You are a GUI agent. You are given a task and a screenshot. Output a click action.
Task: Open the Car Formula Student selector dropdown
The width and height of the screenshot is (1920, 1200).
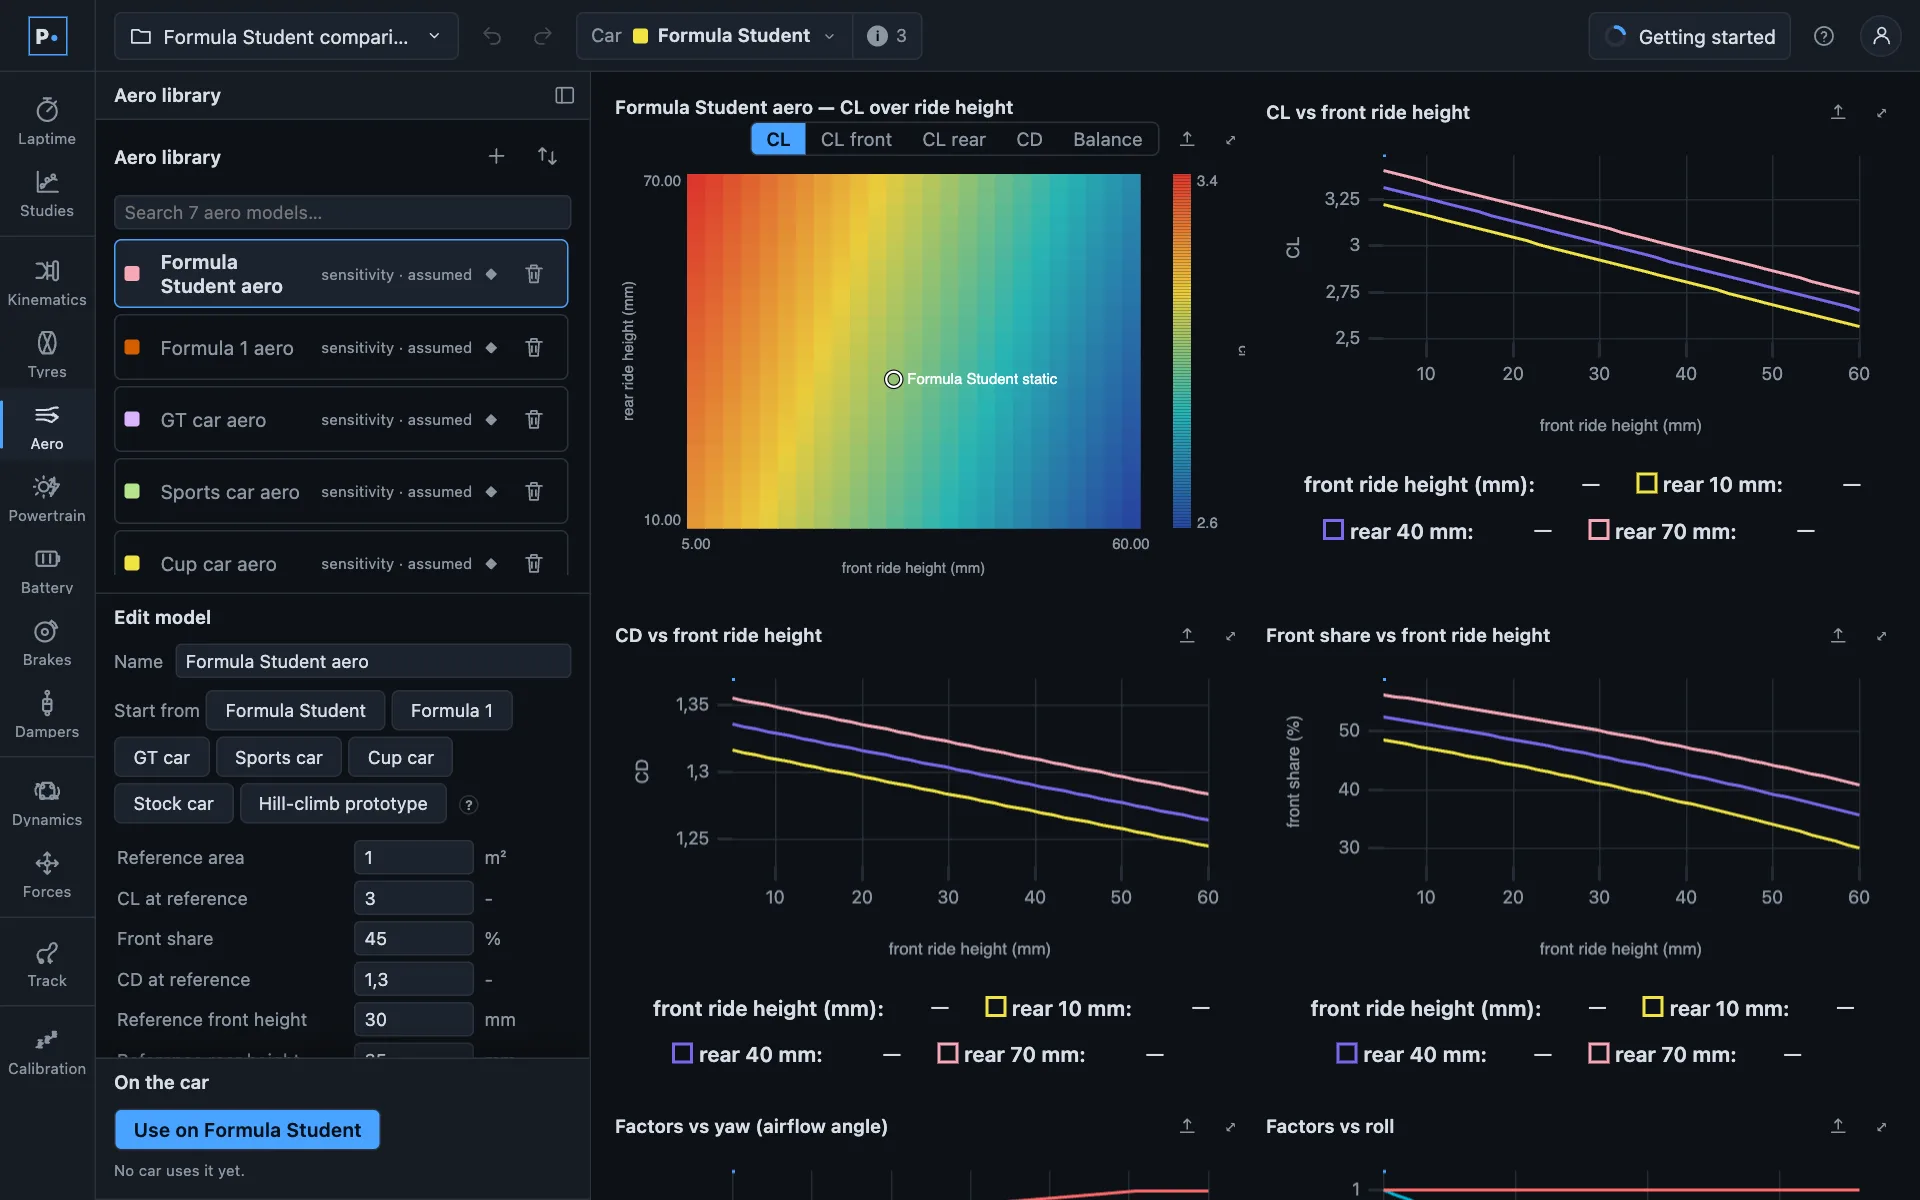(x=714, y=36)
